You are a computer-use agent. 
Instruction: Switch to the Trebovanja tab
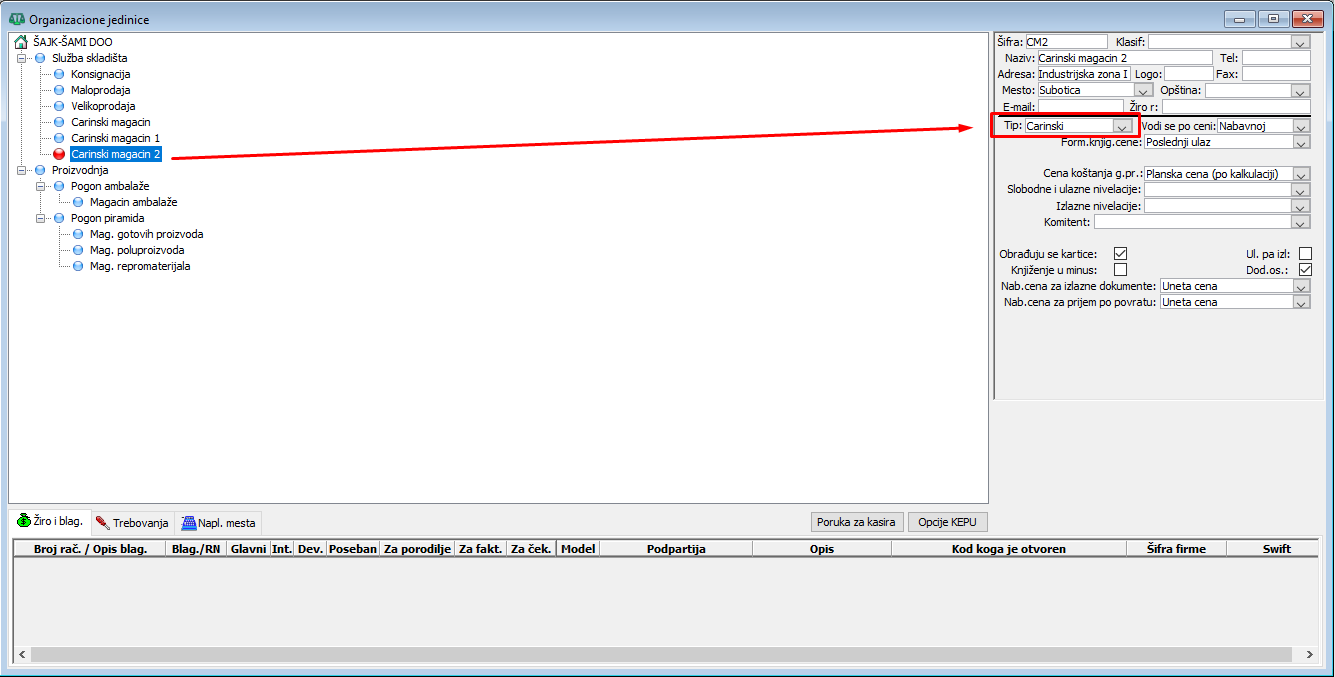point(132,522)
